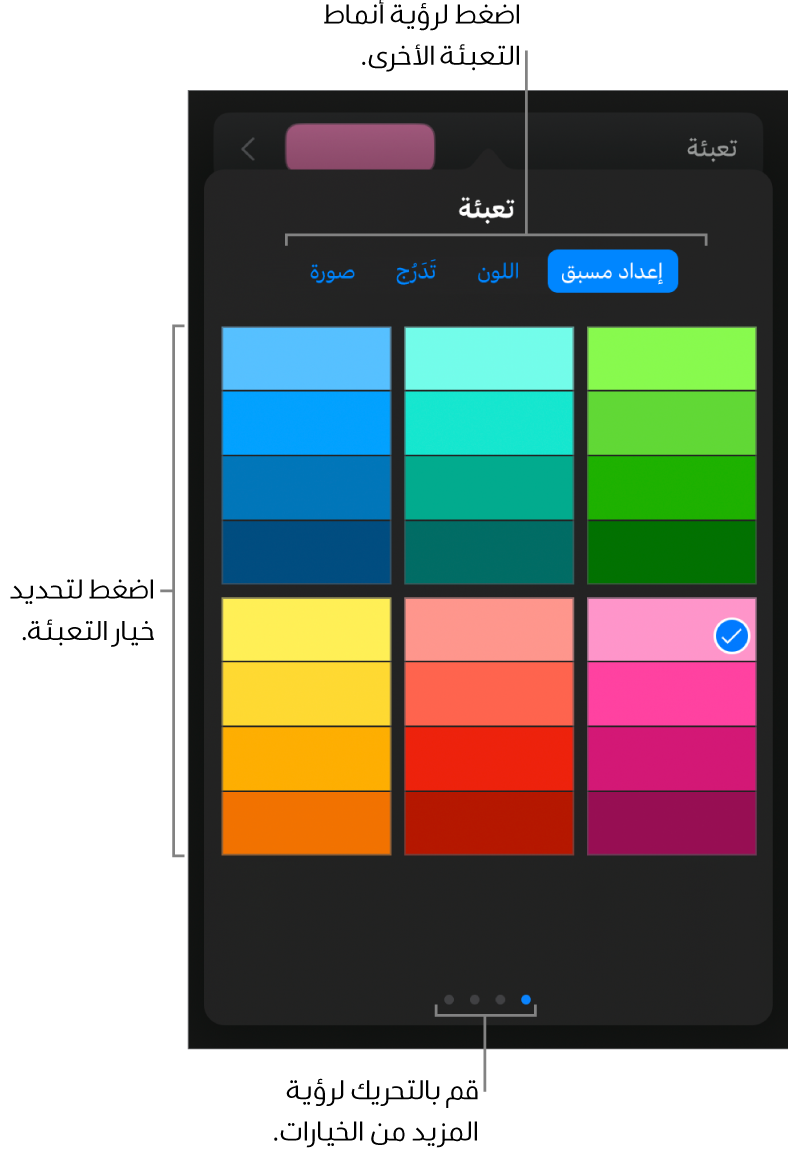
Task: Pick the light yellow swatch
Action: (306, 629)
